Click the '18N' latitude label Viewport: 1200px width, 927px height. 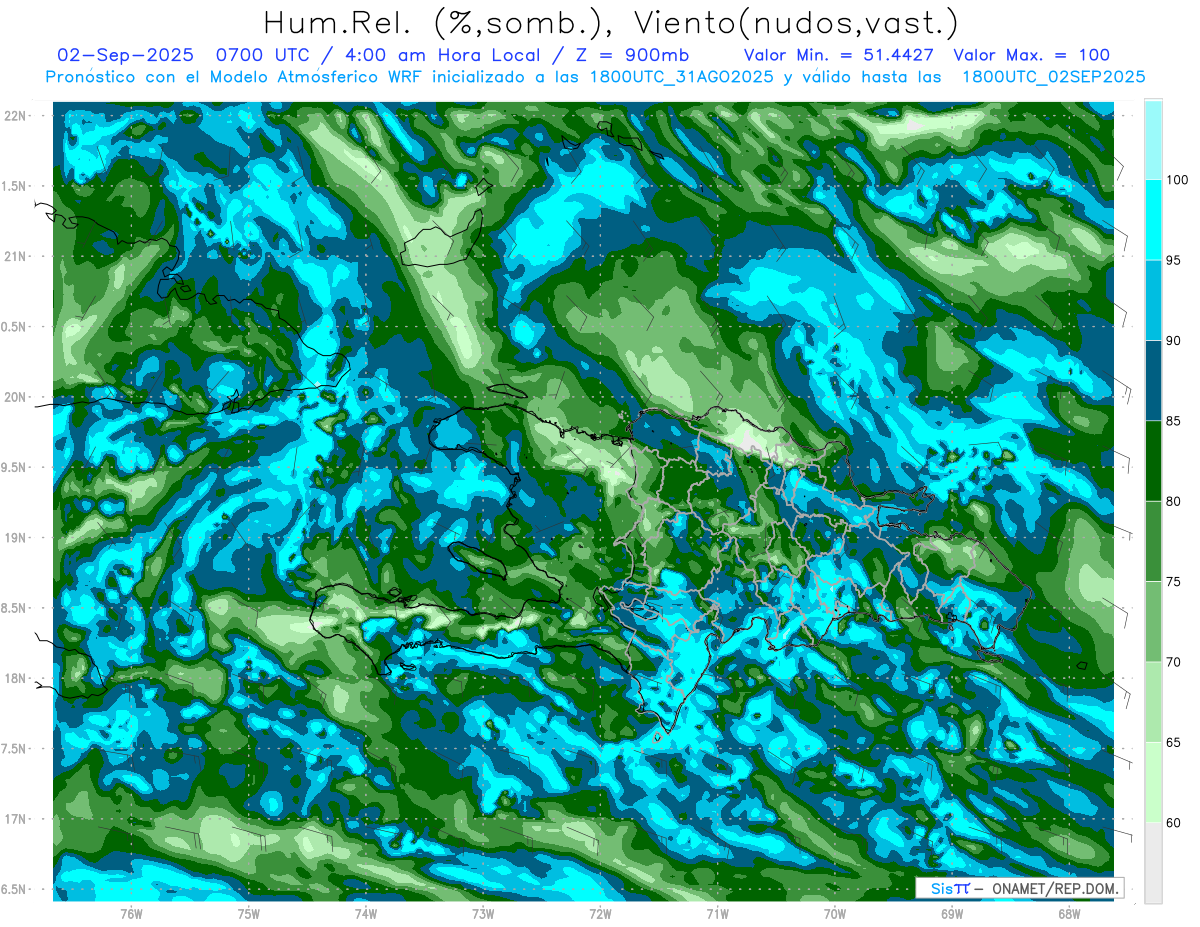[16, 678]
